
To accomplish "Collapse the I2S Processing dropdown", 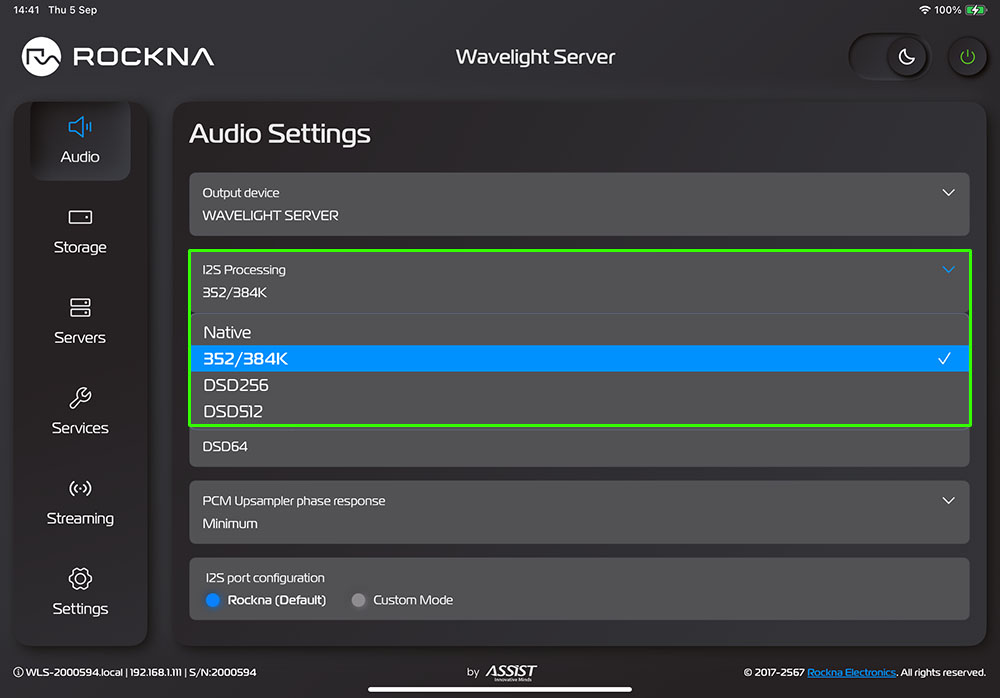I will 948,269.
